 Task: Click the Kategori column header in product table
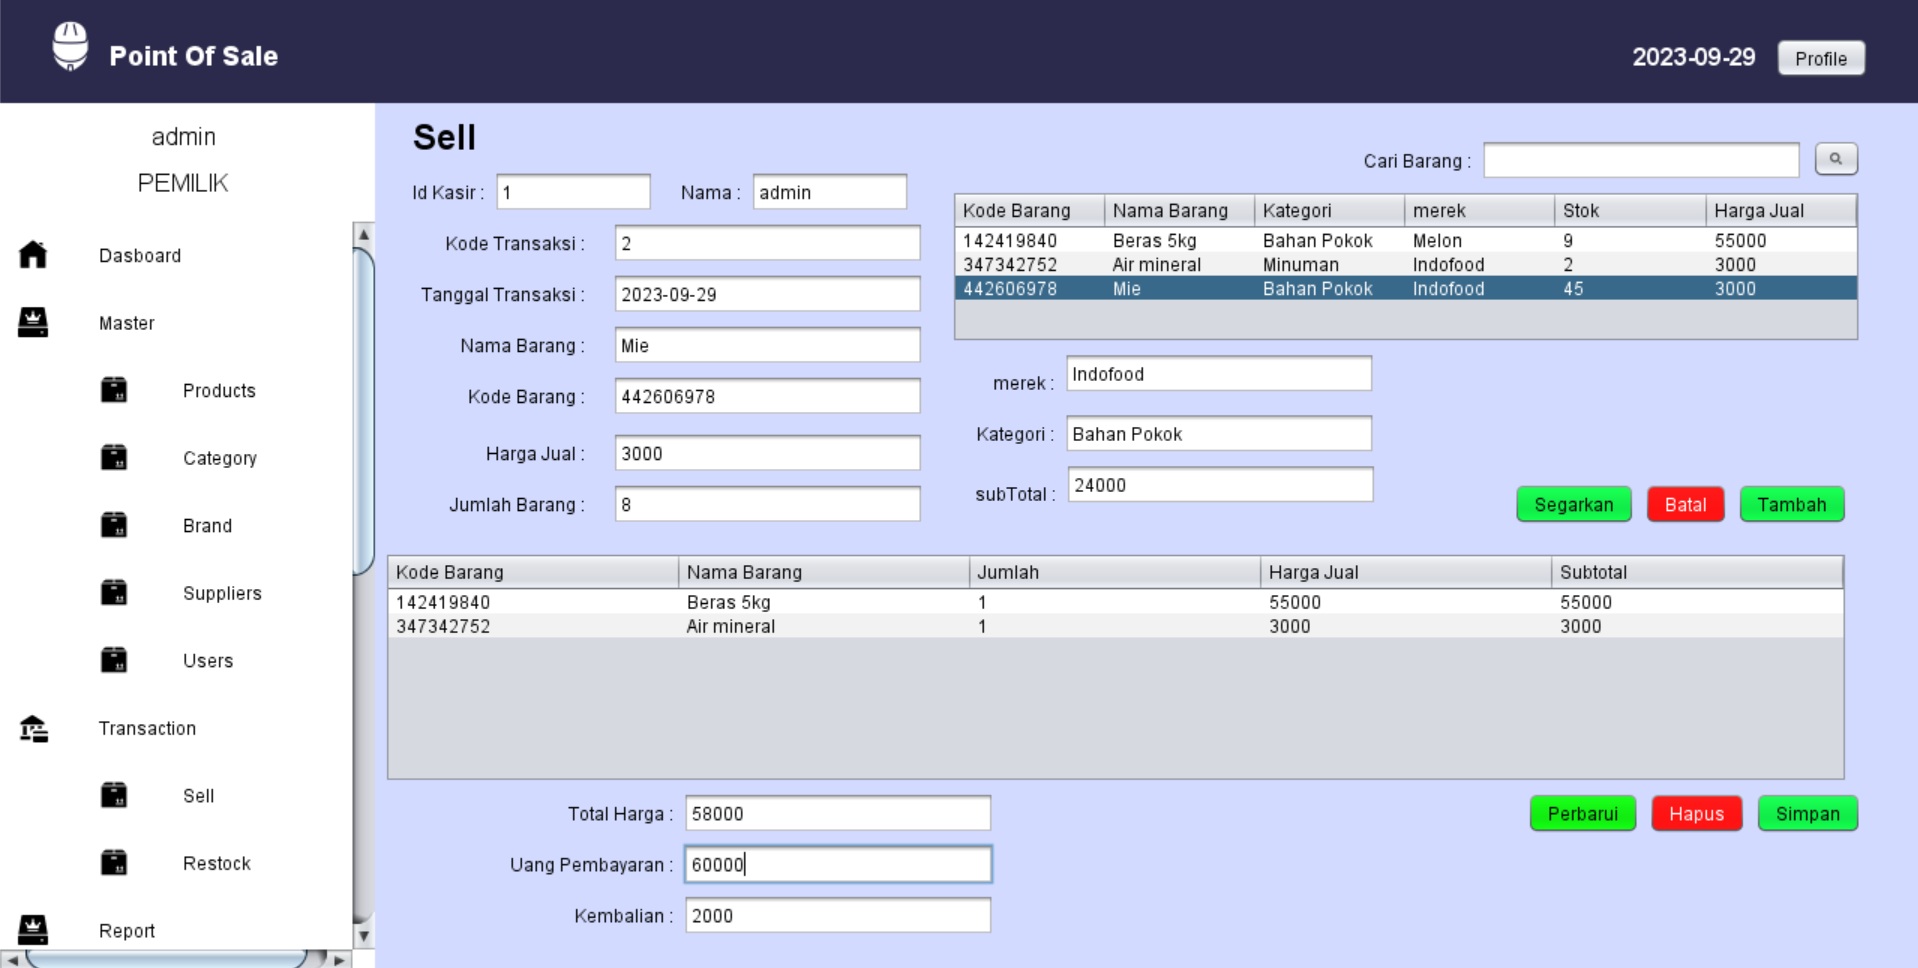point(1330,211)
